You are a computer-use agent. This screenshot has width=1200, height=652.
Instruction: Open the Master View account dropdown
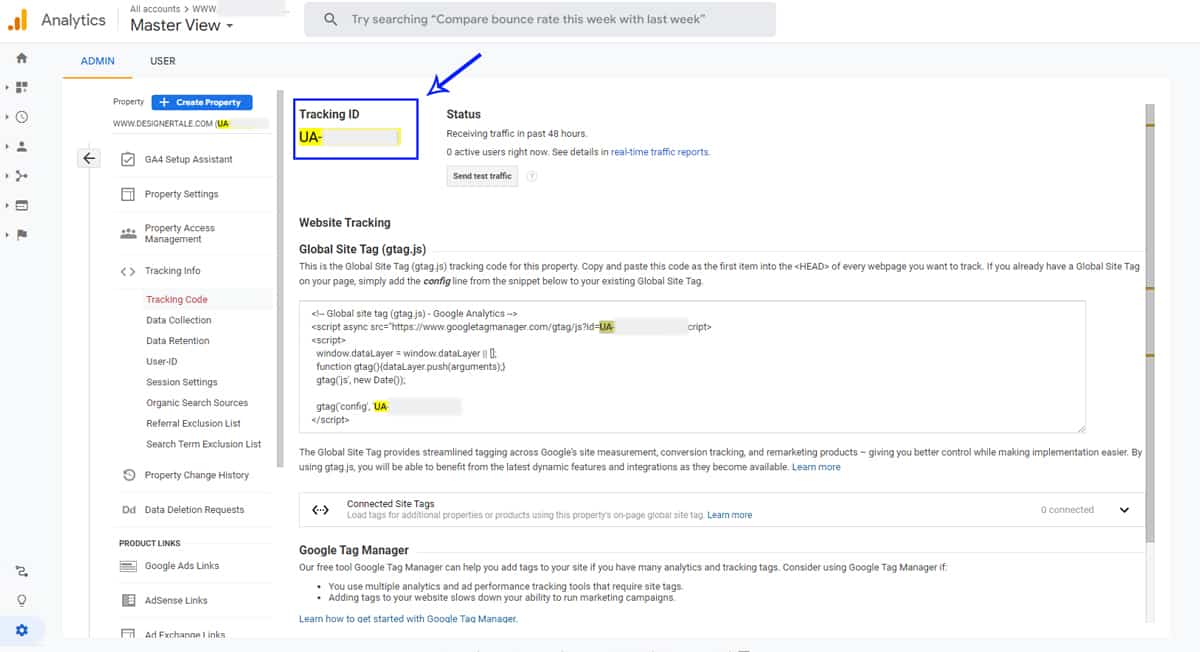[181, 26]
